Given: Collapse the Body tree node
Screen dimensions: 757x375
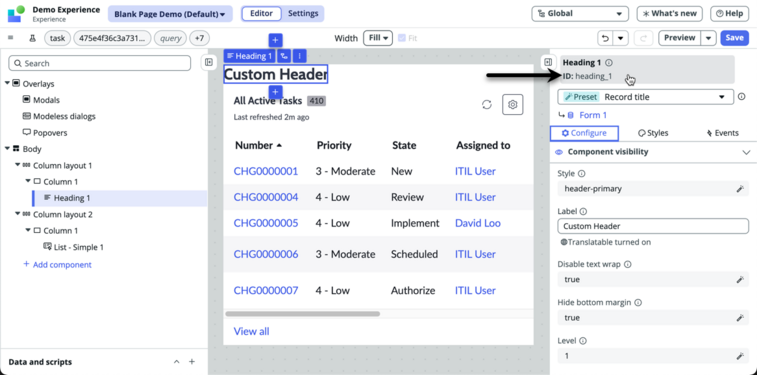Looking at the screenshot, I should [7, 149].
